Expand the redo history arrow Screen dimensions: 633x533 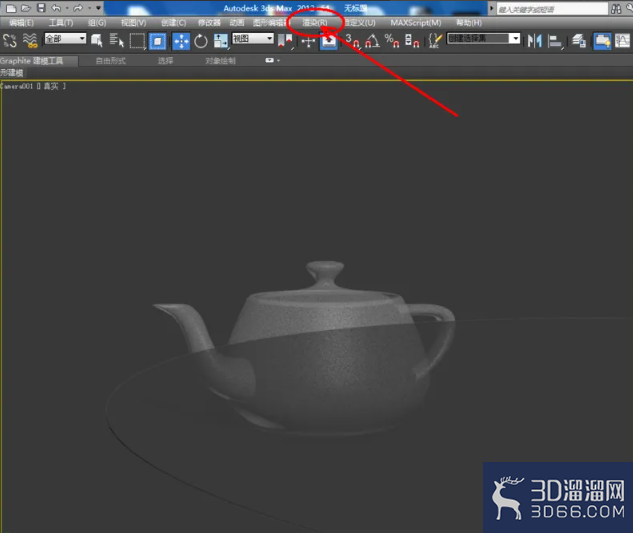89,8
